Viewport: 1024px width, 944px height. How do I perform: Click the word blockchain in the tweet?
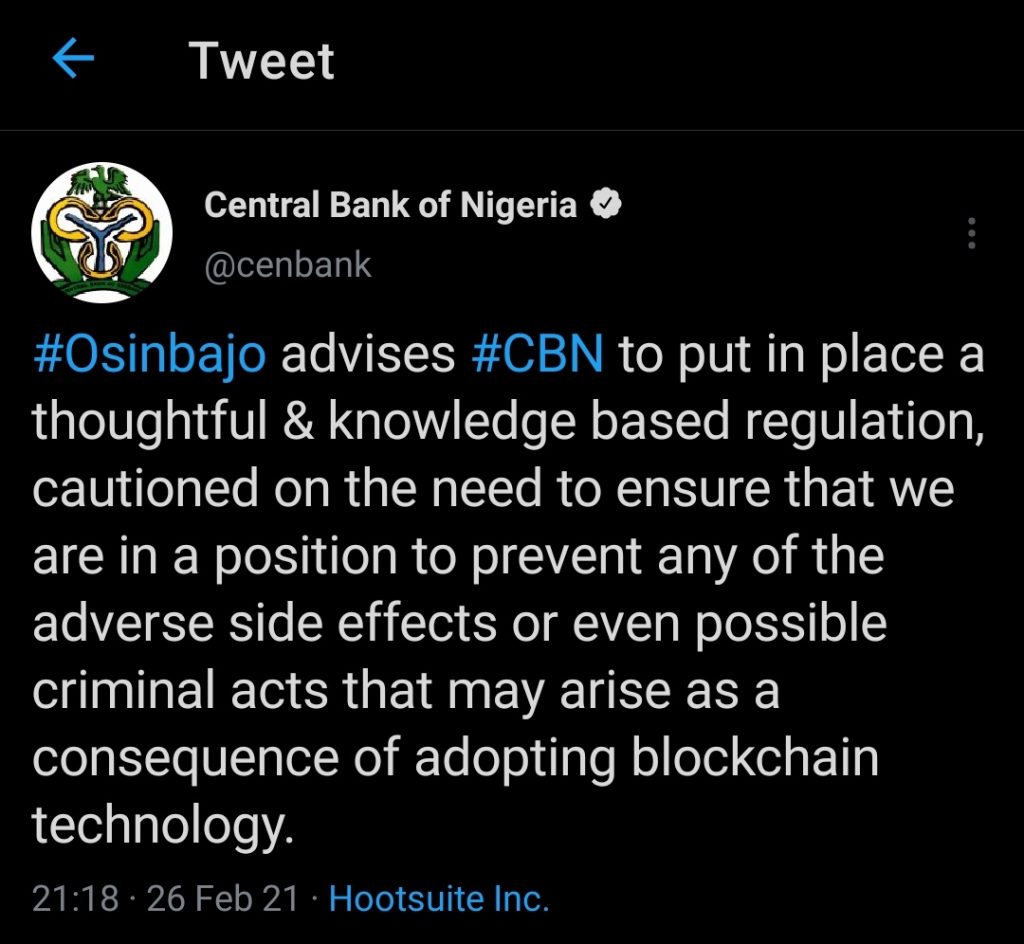click(x=755, y=758)
